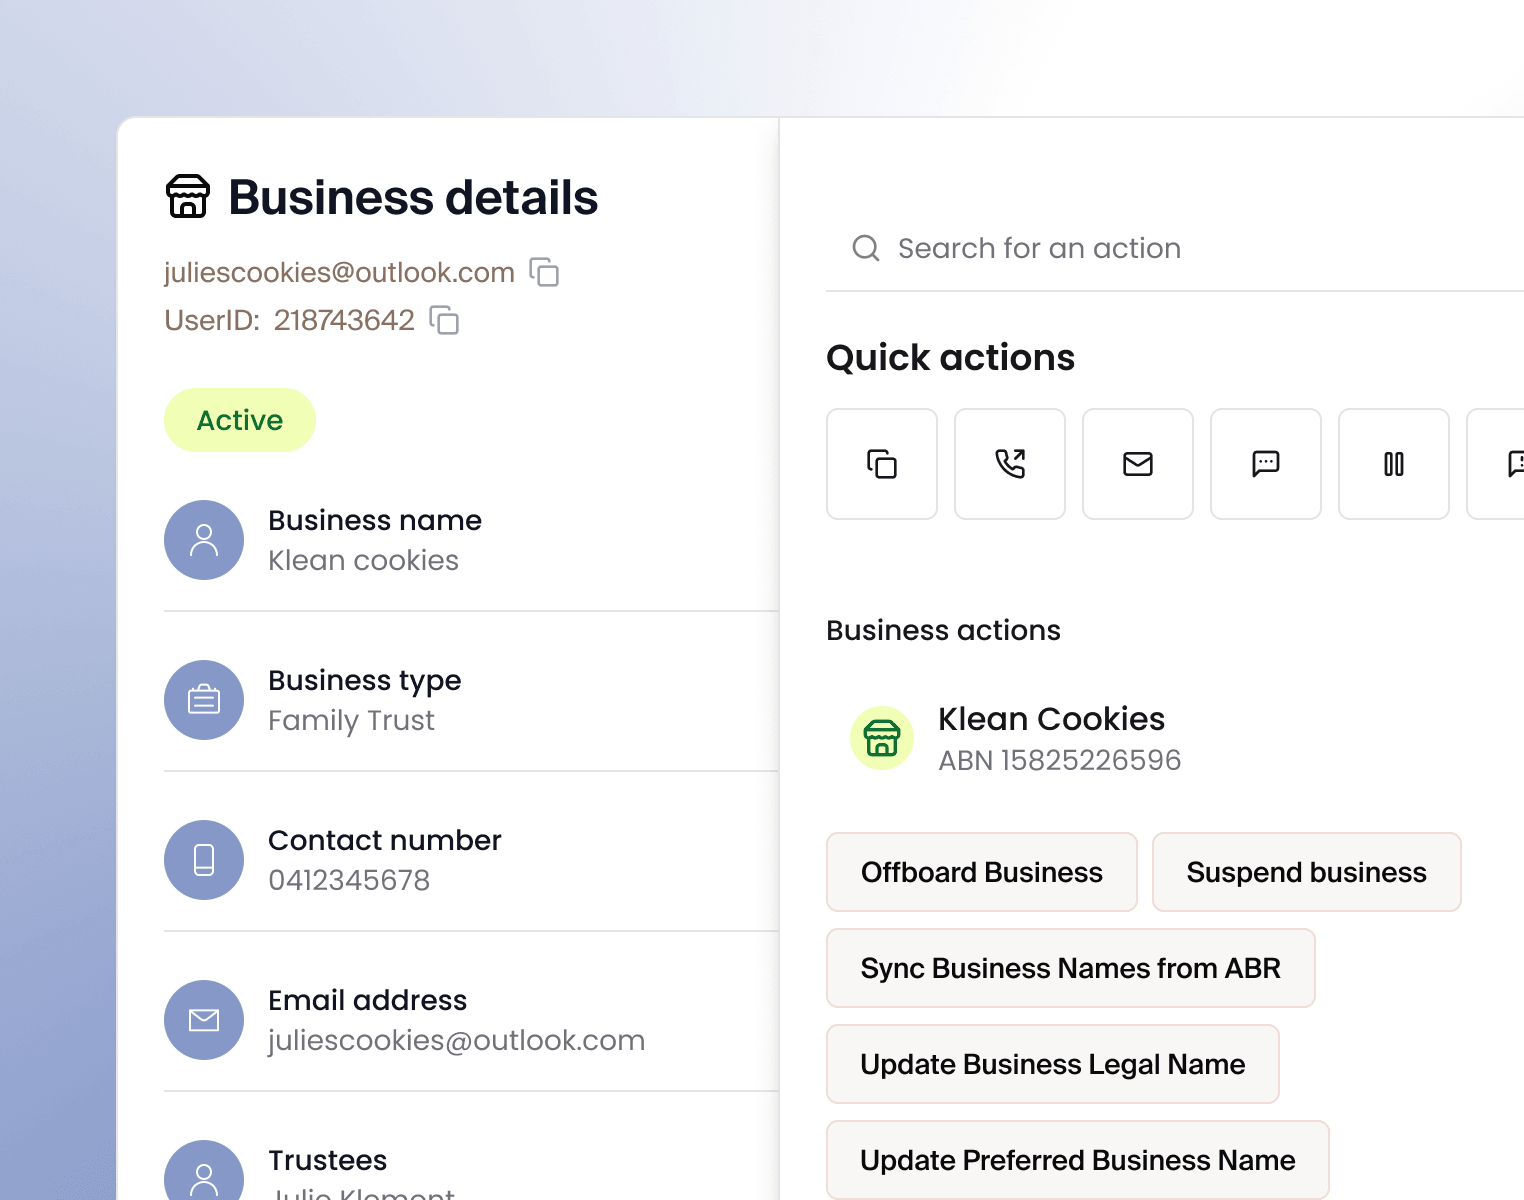
Task: Copy the UserID 218743642
Action: (x=444, y=320)
